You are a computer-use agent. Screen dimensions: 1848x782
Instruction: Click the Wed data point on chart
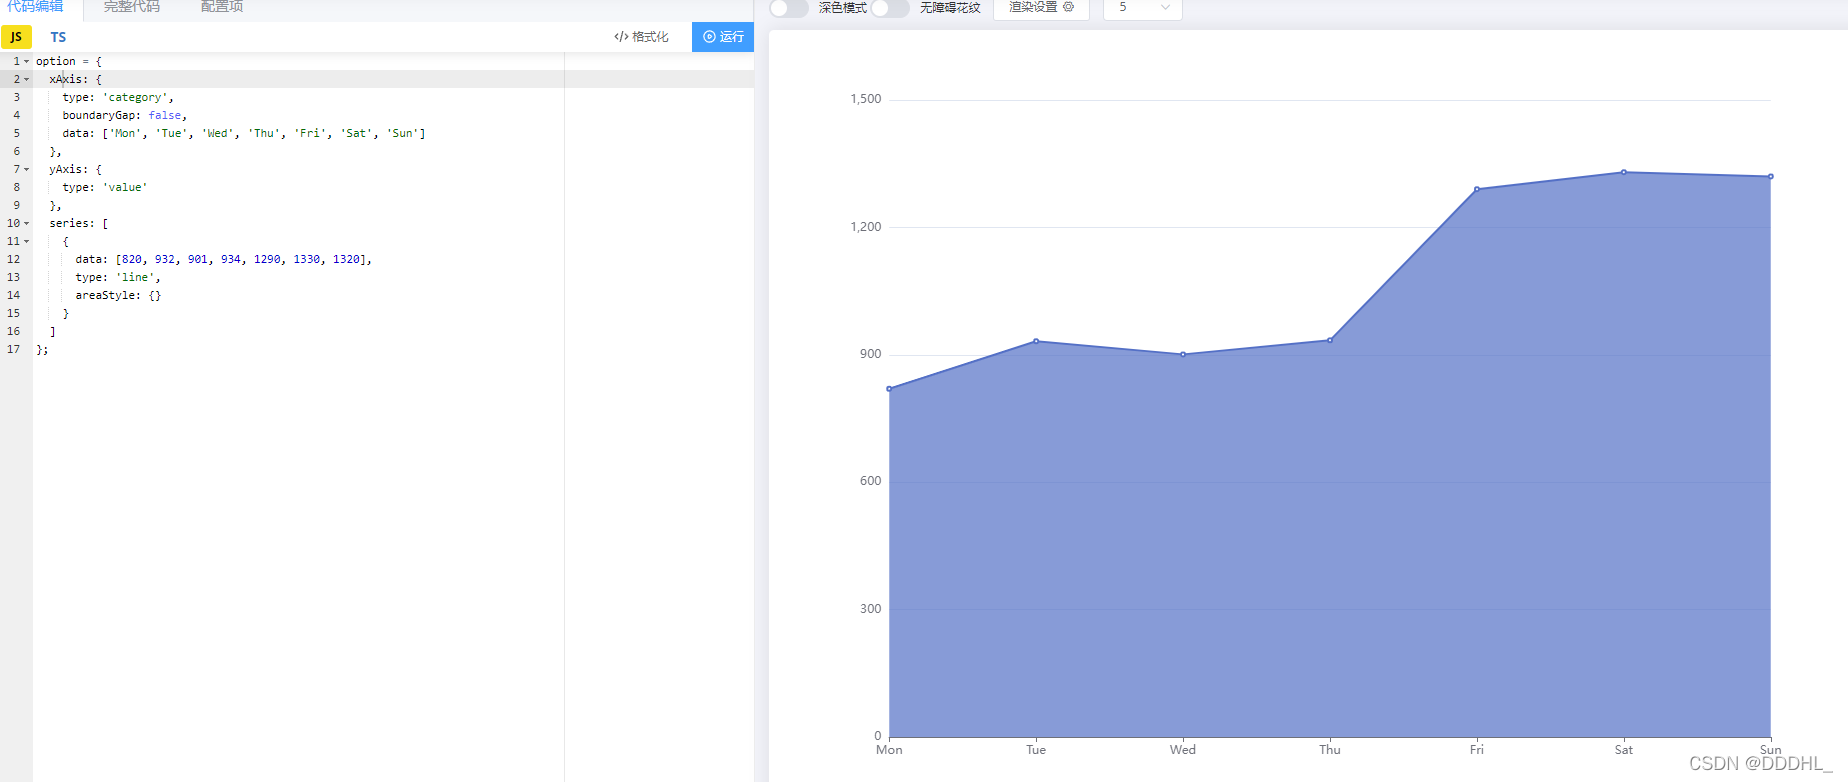pyautogui.click(x=1183, y=354)
